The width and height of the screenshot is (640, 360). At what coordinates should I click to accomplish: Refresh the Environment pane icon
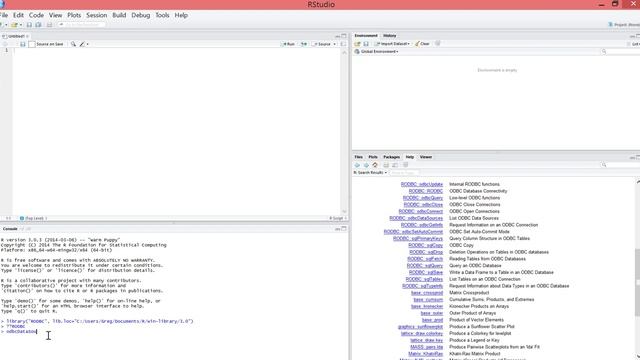click(438, 44)
